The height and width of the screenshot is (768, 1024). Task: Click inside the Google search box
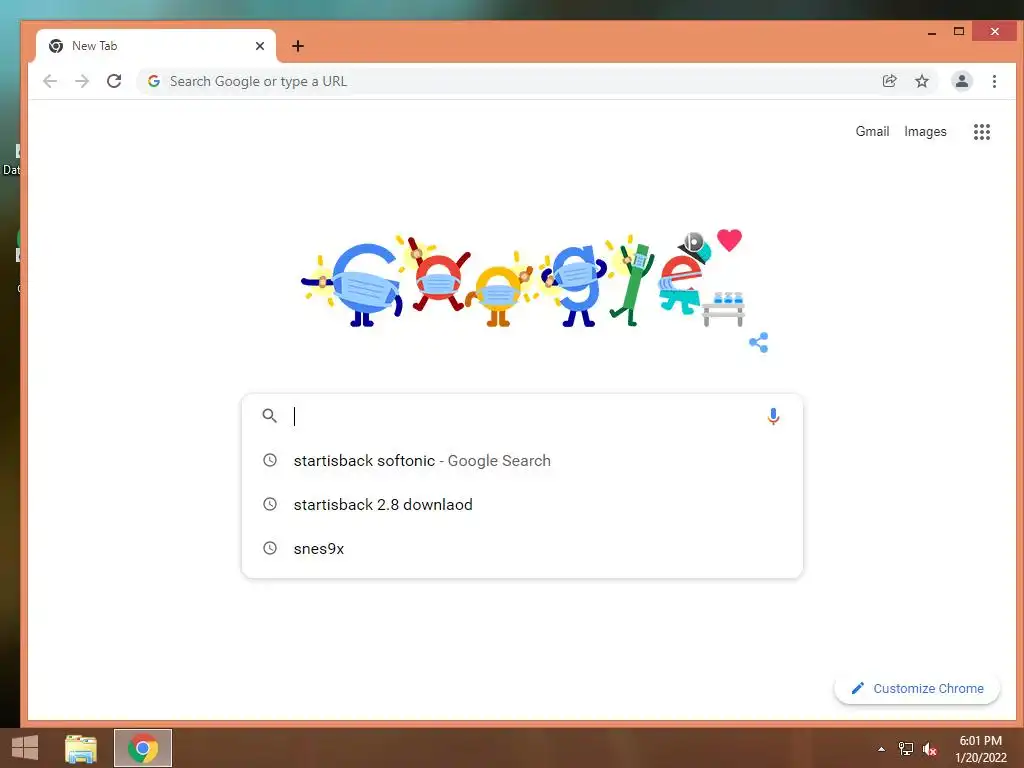coord(522,416)
